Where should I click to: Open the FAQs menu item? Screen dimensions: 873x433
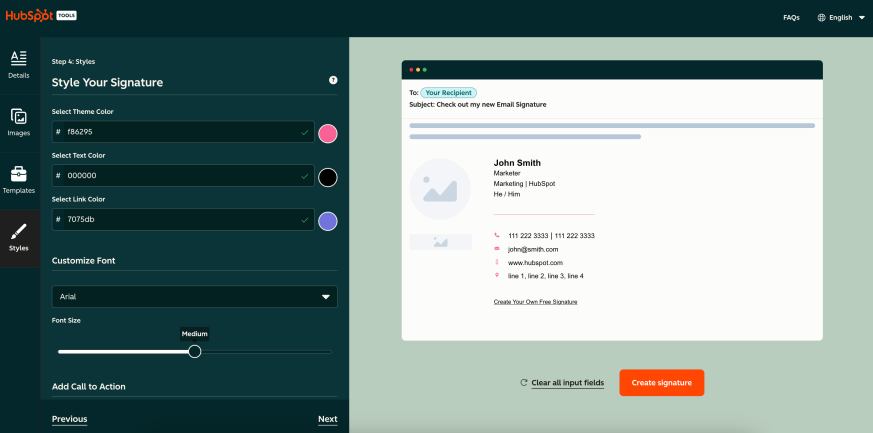[x=791, y=17]
